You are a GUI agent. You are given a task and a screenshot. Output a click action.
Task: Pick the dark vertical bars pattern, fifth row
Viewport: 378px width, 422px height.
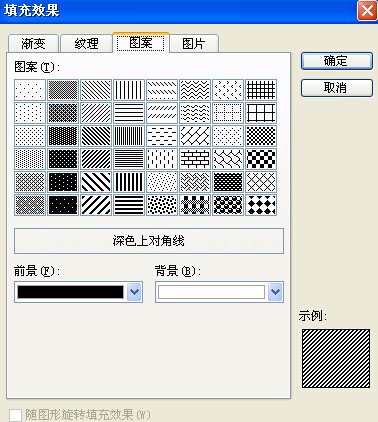click(x=129, y=182)
